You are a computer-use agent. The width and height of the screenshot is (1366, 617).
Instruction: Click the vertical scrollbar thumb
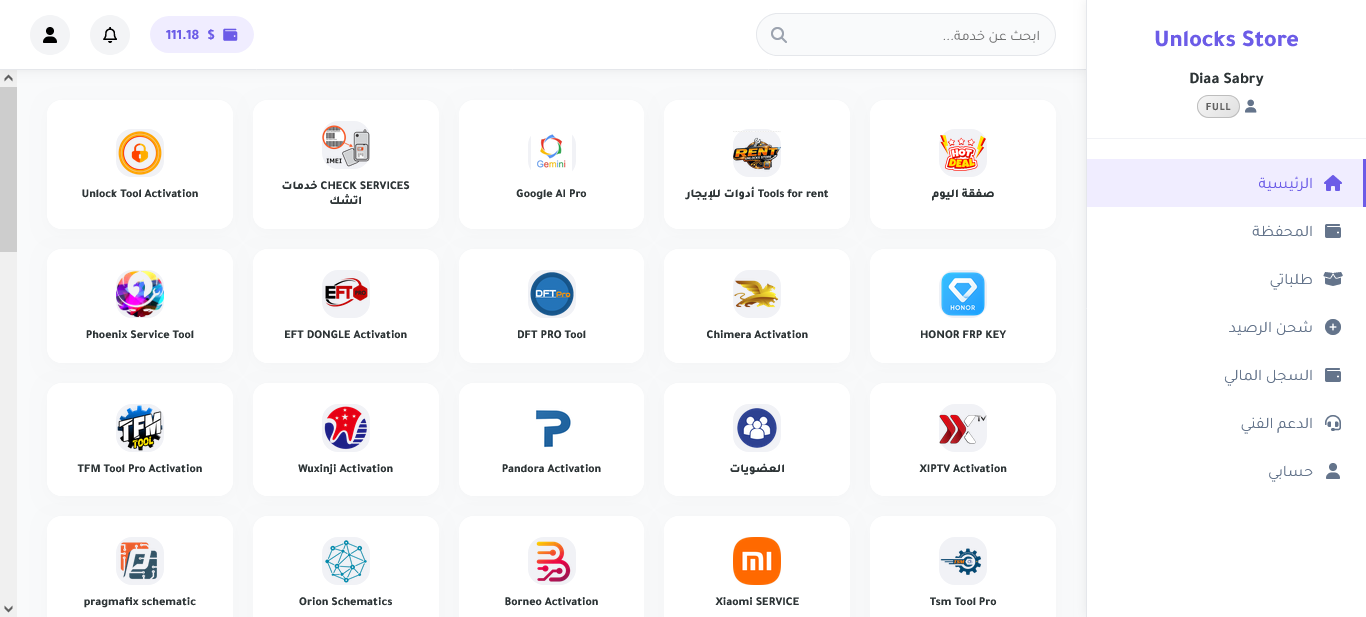tap(8, 169)
